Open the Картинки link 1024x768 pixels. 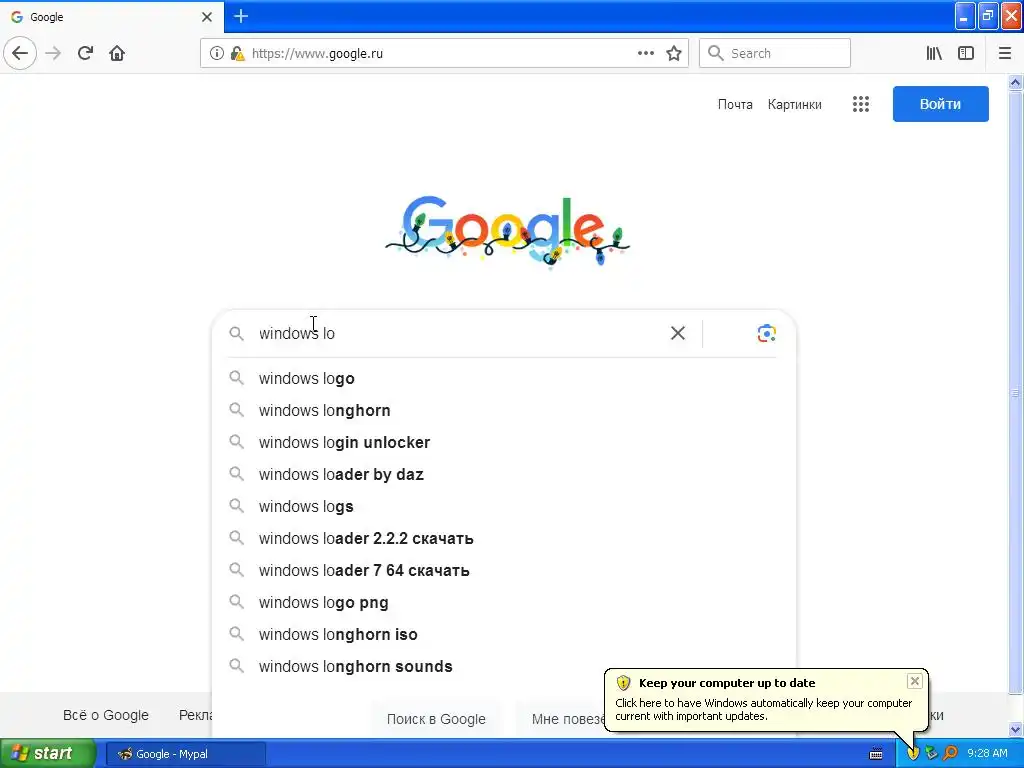coord(794,104)
